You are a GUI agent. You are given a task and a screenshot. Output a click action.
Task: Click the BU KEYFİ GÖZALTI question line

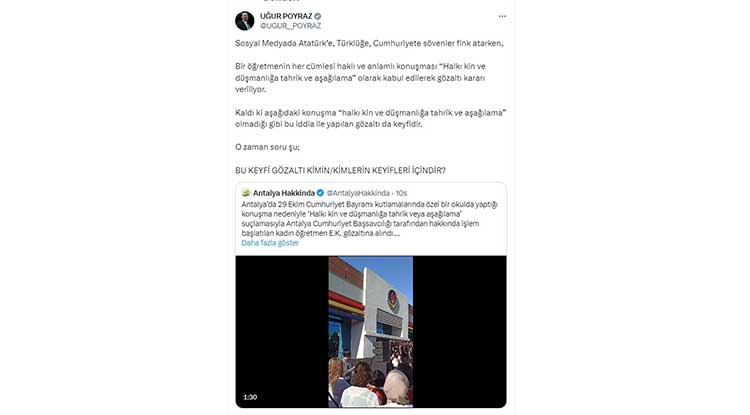tap(340, 171)
